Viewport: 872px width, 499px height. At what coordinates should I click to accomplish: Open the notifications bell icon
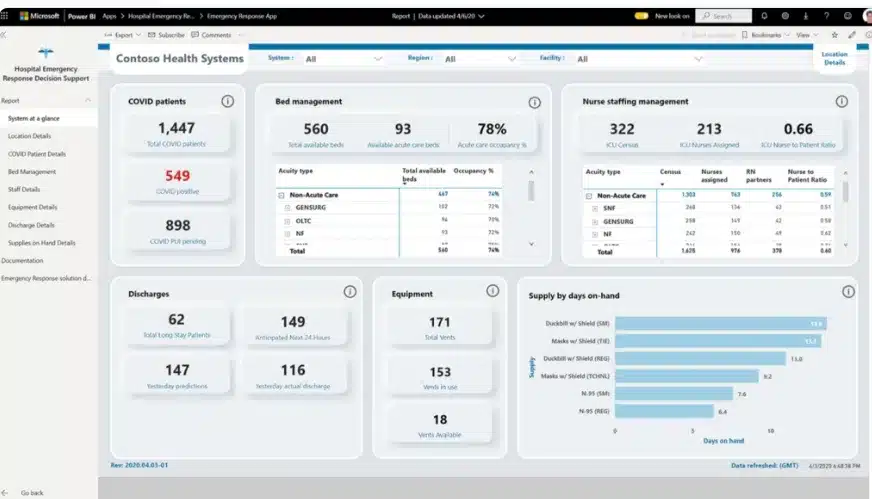(x=764, y=16)
